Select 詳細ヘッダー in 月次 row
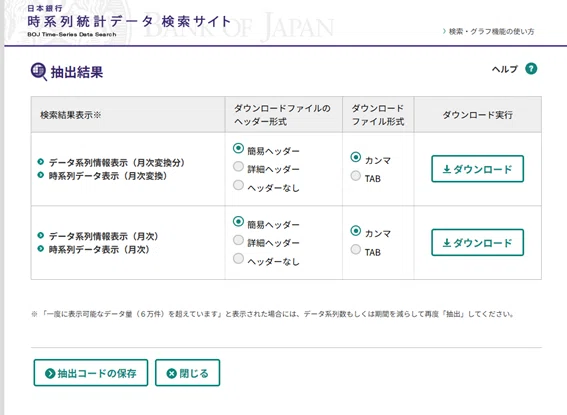This screenshot has width=567, height=415. pyautogui.click(x=238, y=240)
